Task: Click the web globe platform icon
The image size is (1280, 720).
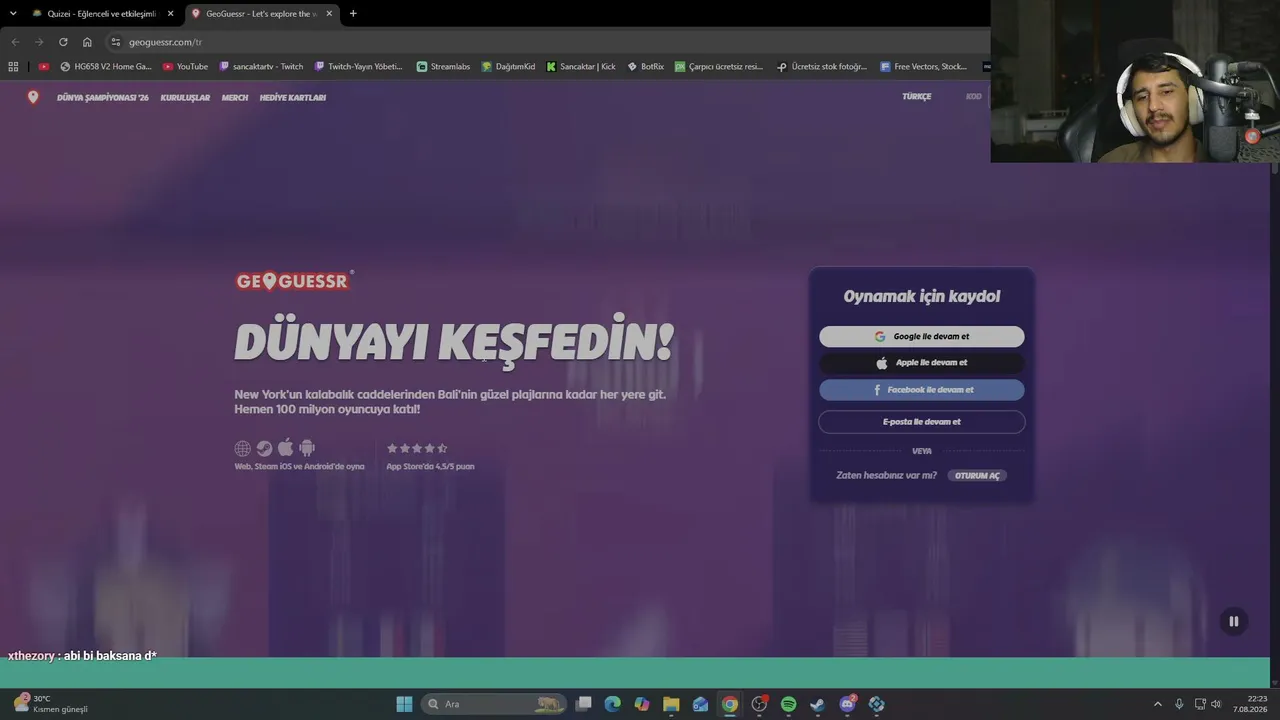Action: [x=243, y=448]
